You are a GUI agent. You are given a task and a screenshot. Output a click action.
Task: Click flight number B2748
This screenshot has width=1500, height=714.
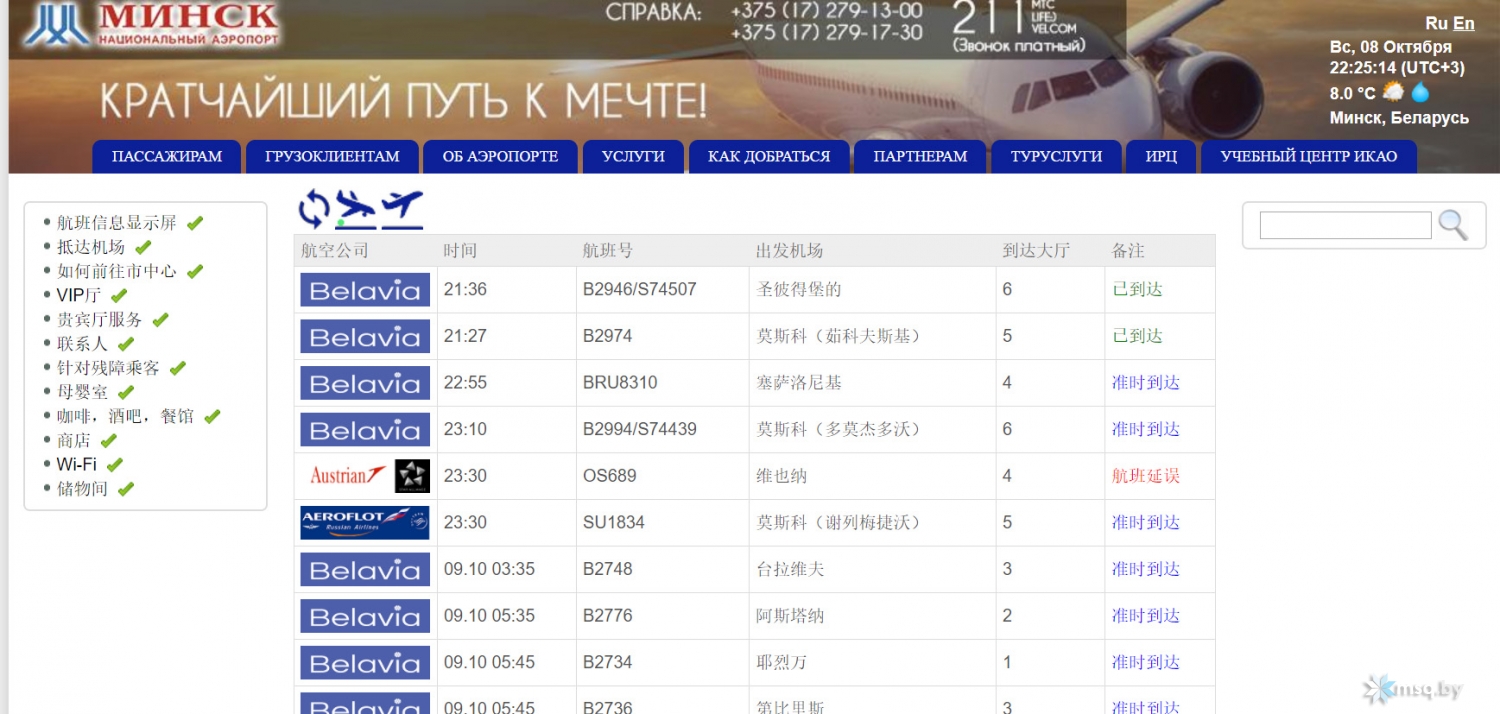coord(608,570)
